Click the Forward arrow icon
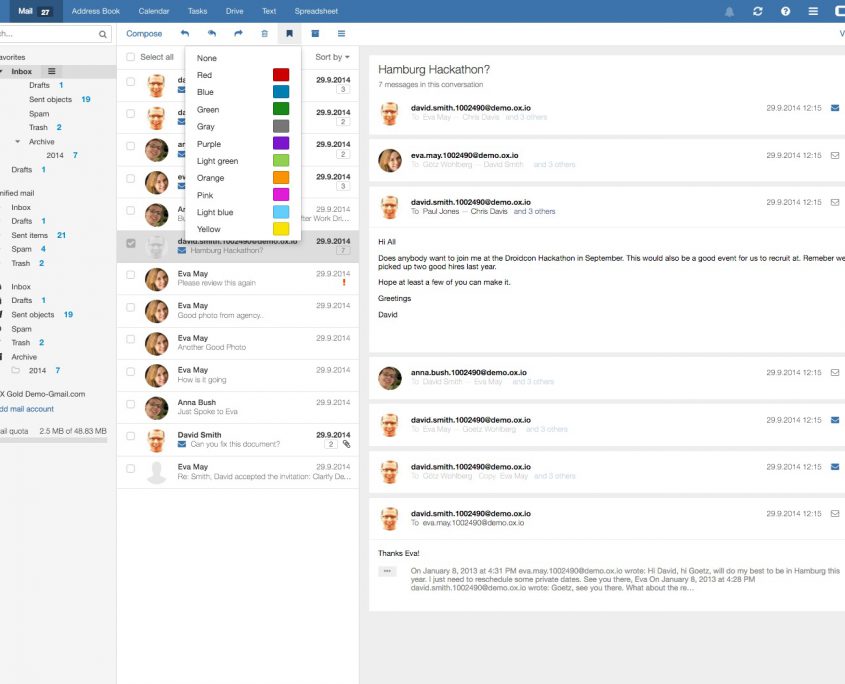Image resolution: width=845 pixels, height=684 pixels. [x=238, y=33]
